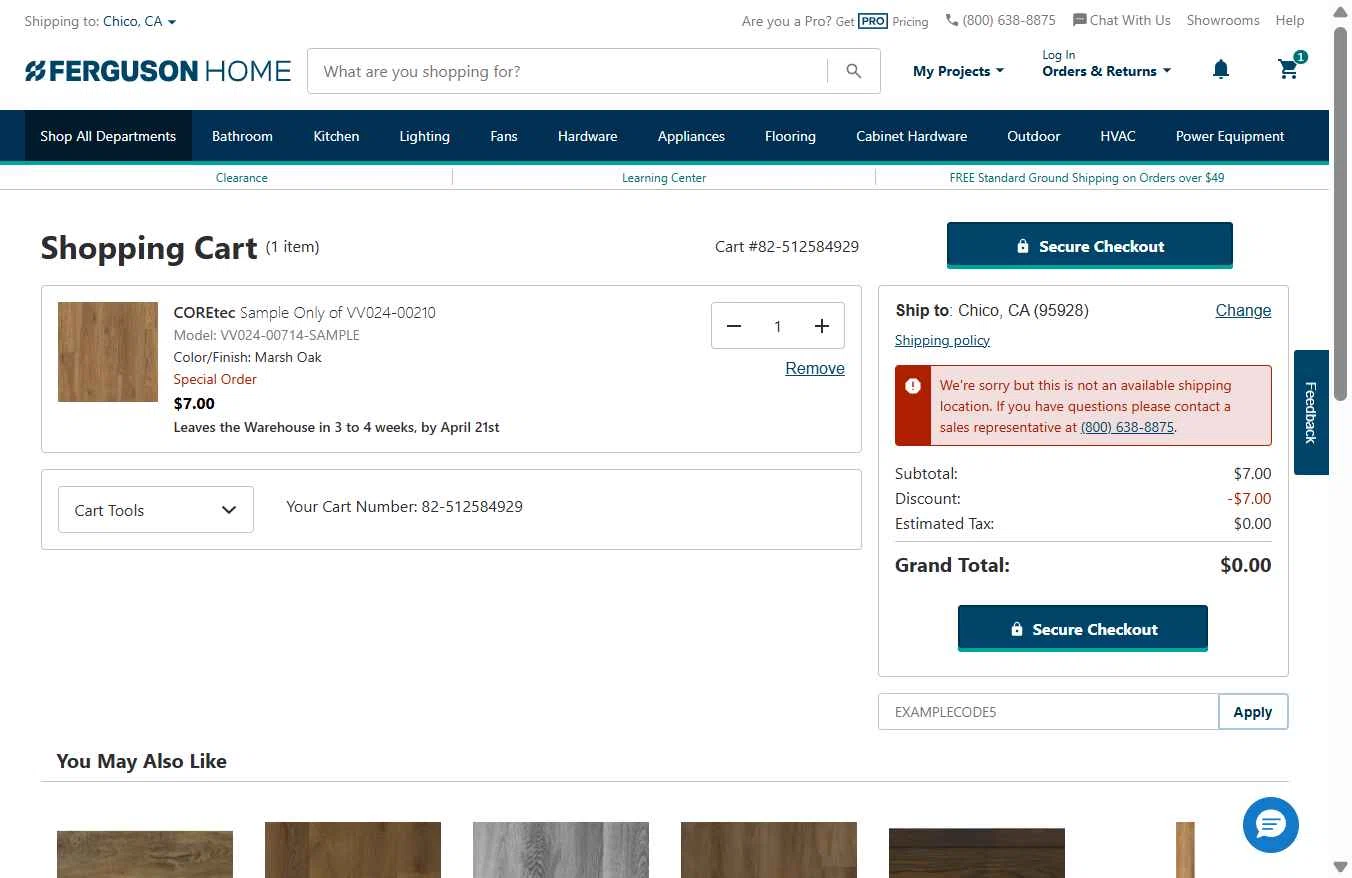Click the COREtec Sample Only product title
The image size is (1352, 878).
(x=304, y=312)
